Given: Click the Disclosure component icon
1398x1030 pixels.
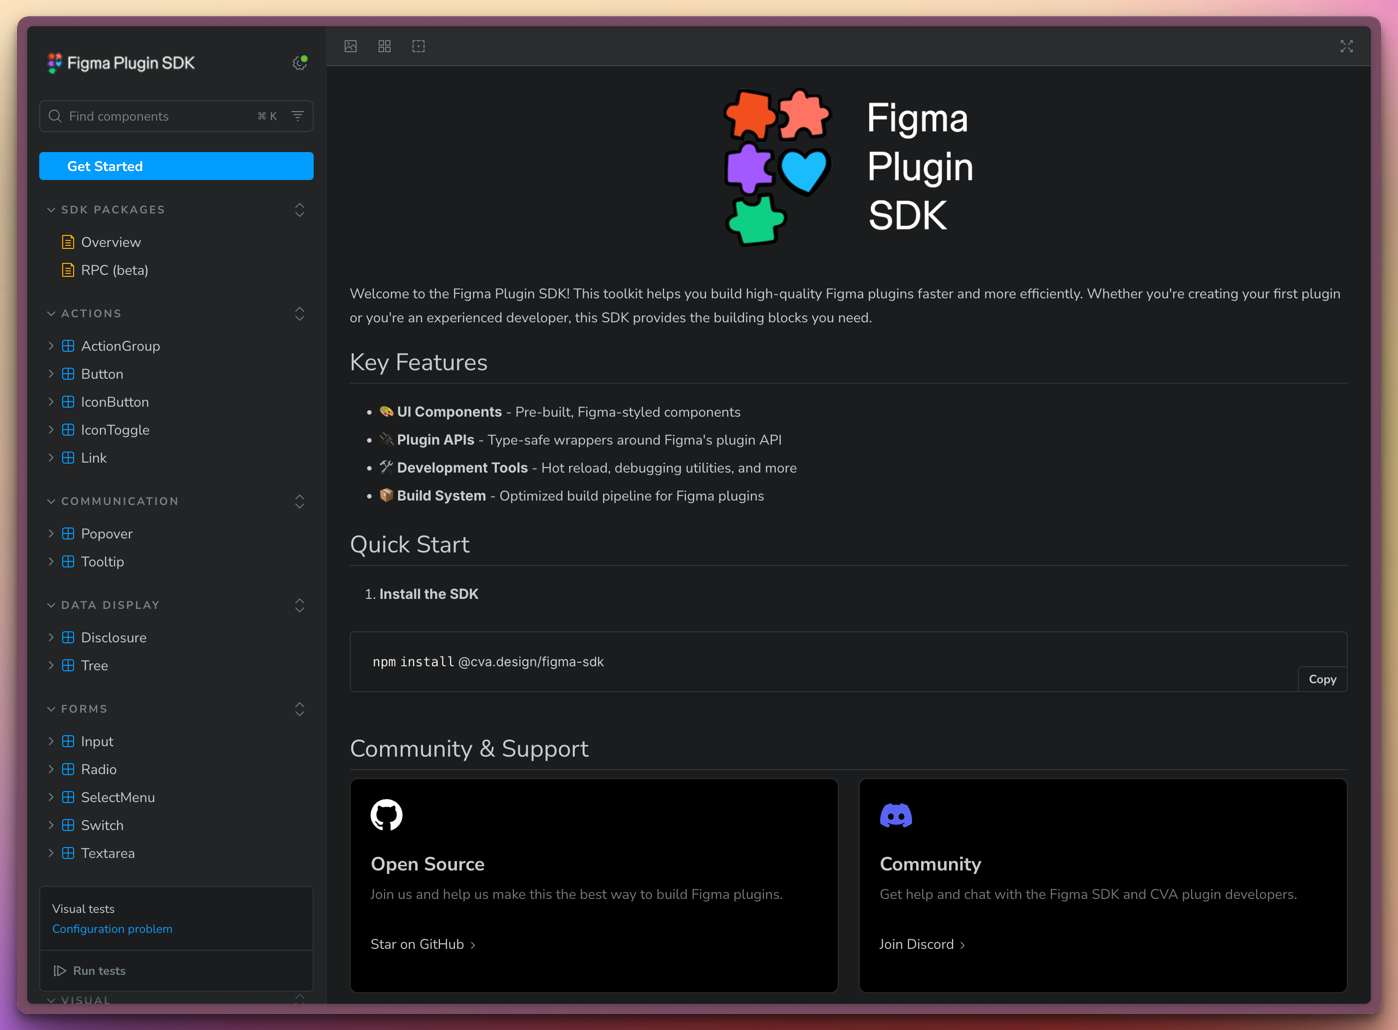Looking at the screenshot, I should pyautogui.click(x=68, y=638).
